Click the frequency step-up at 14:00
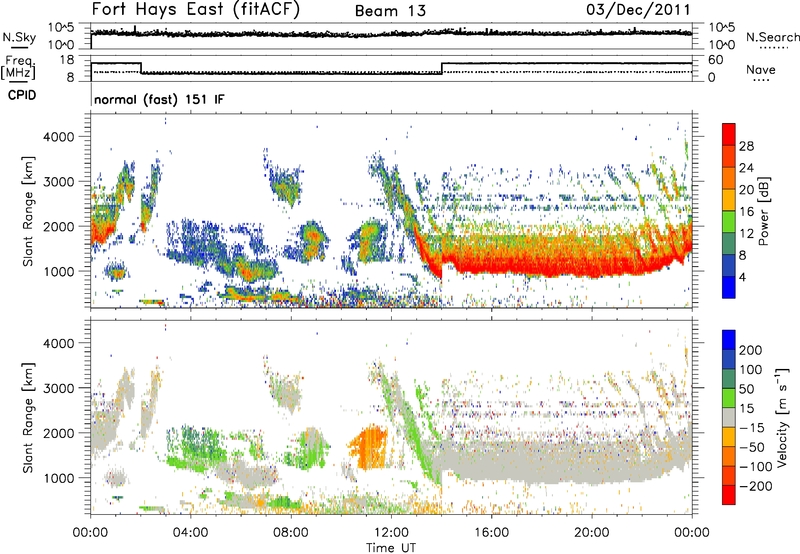800x554 pixels. pyautogui.click(x=442, y=68)
